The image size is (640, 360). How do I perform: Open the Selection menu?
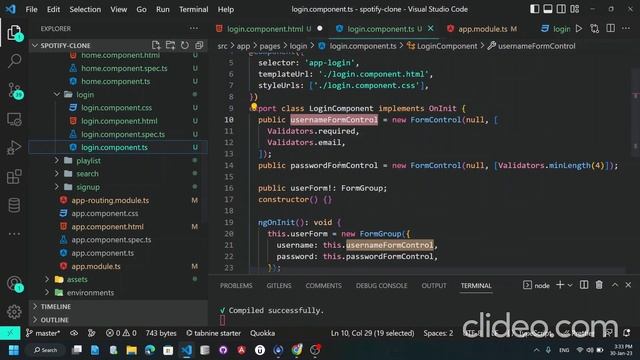85,9
